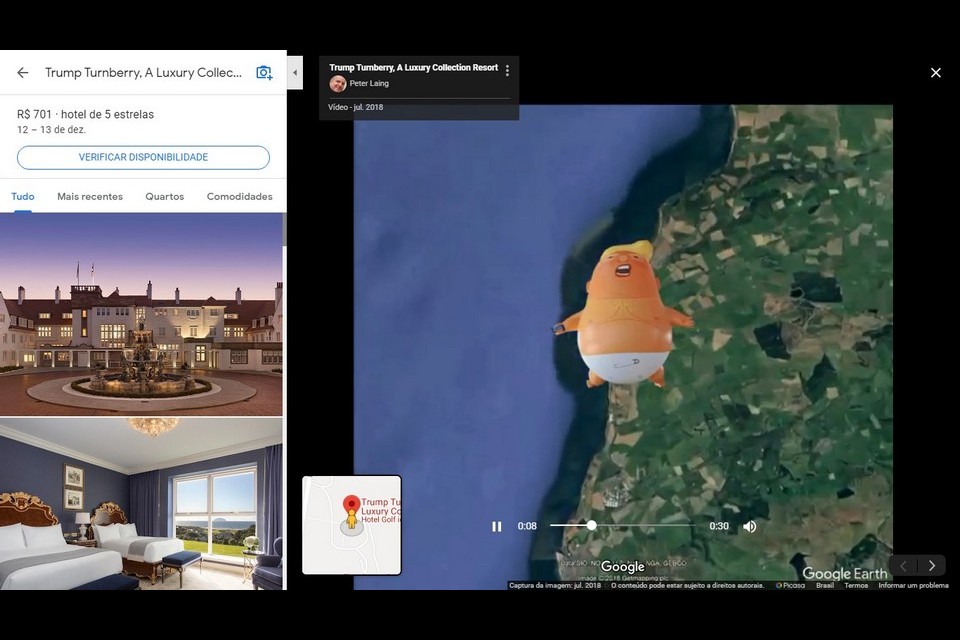Pause the video playback
Screen dimensions: 960x640
(497, 526)
